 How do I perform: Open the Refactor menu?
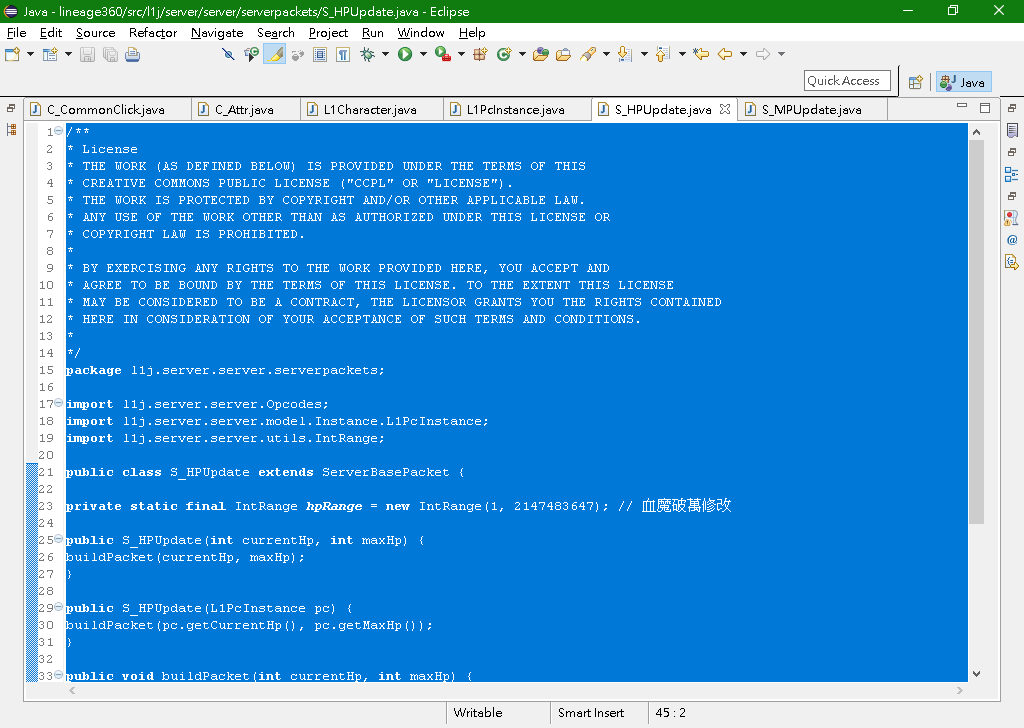click(153, 33)
